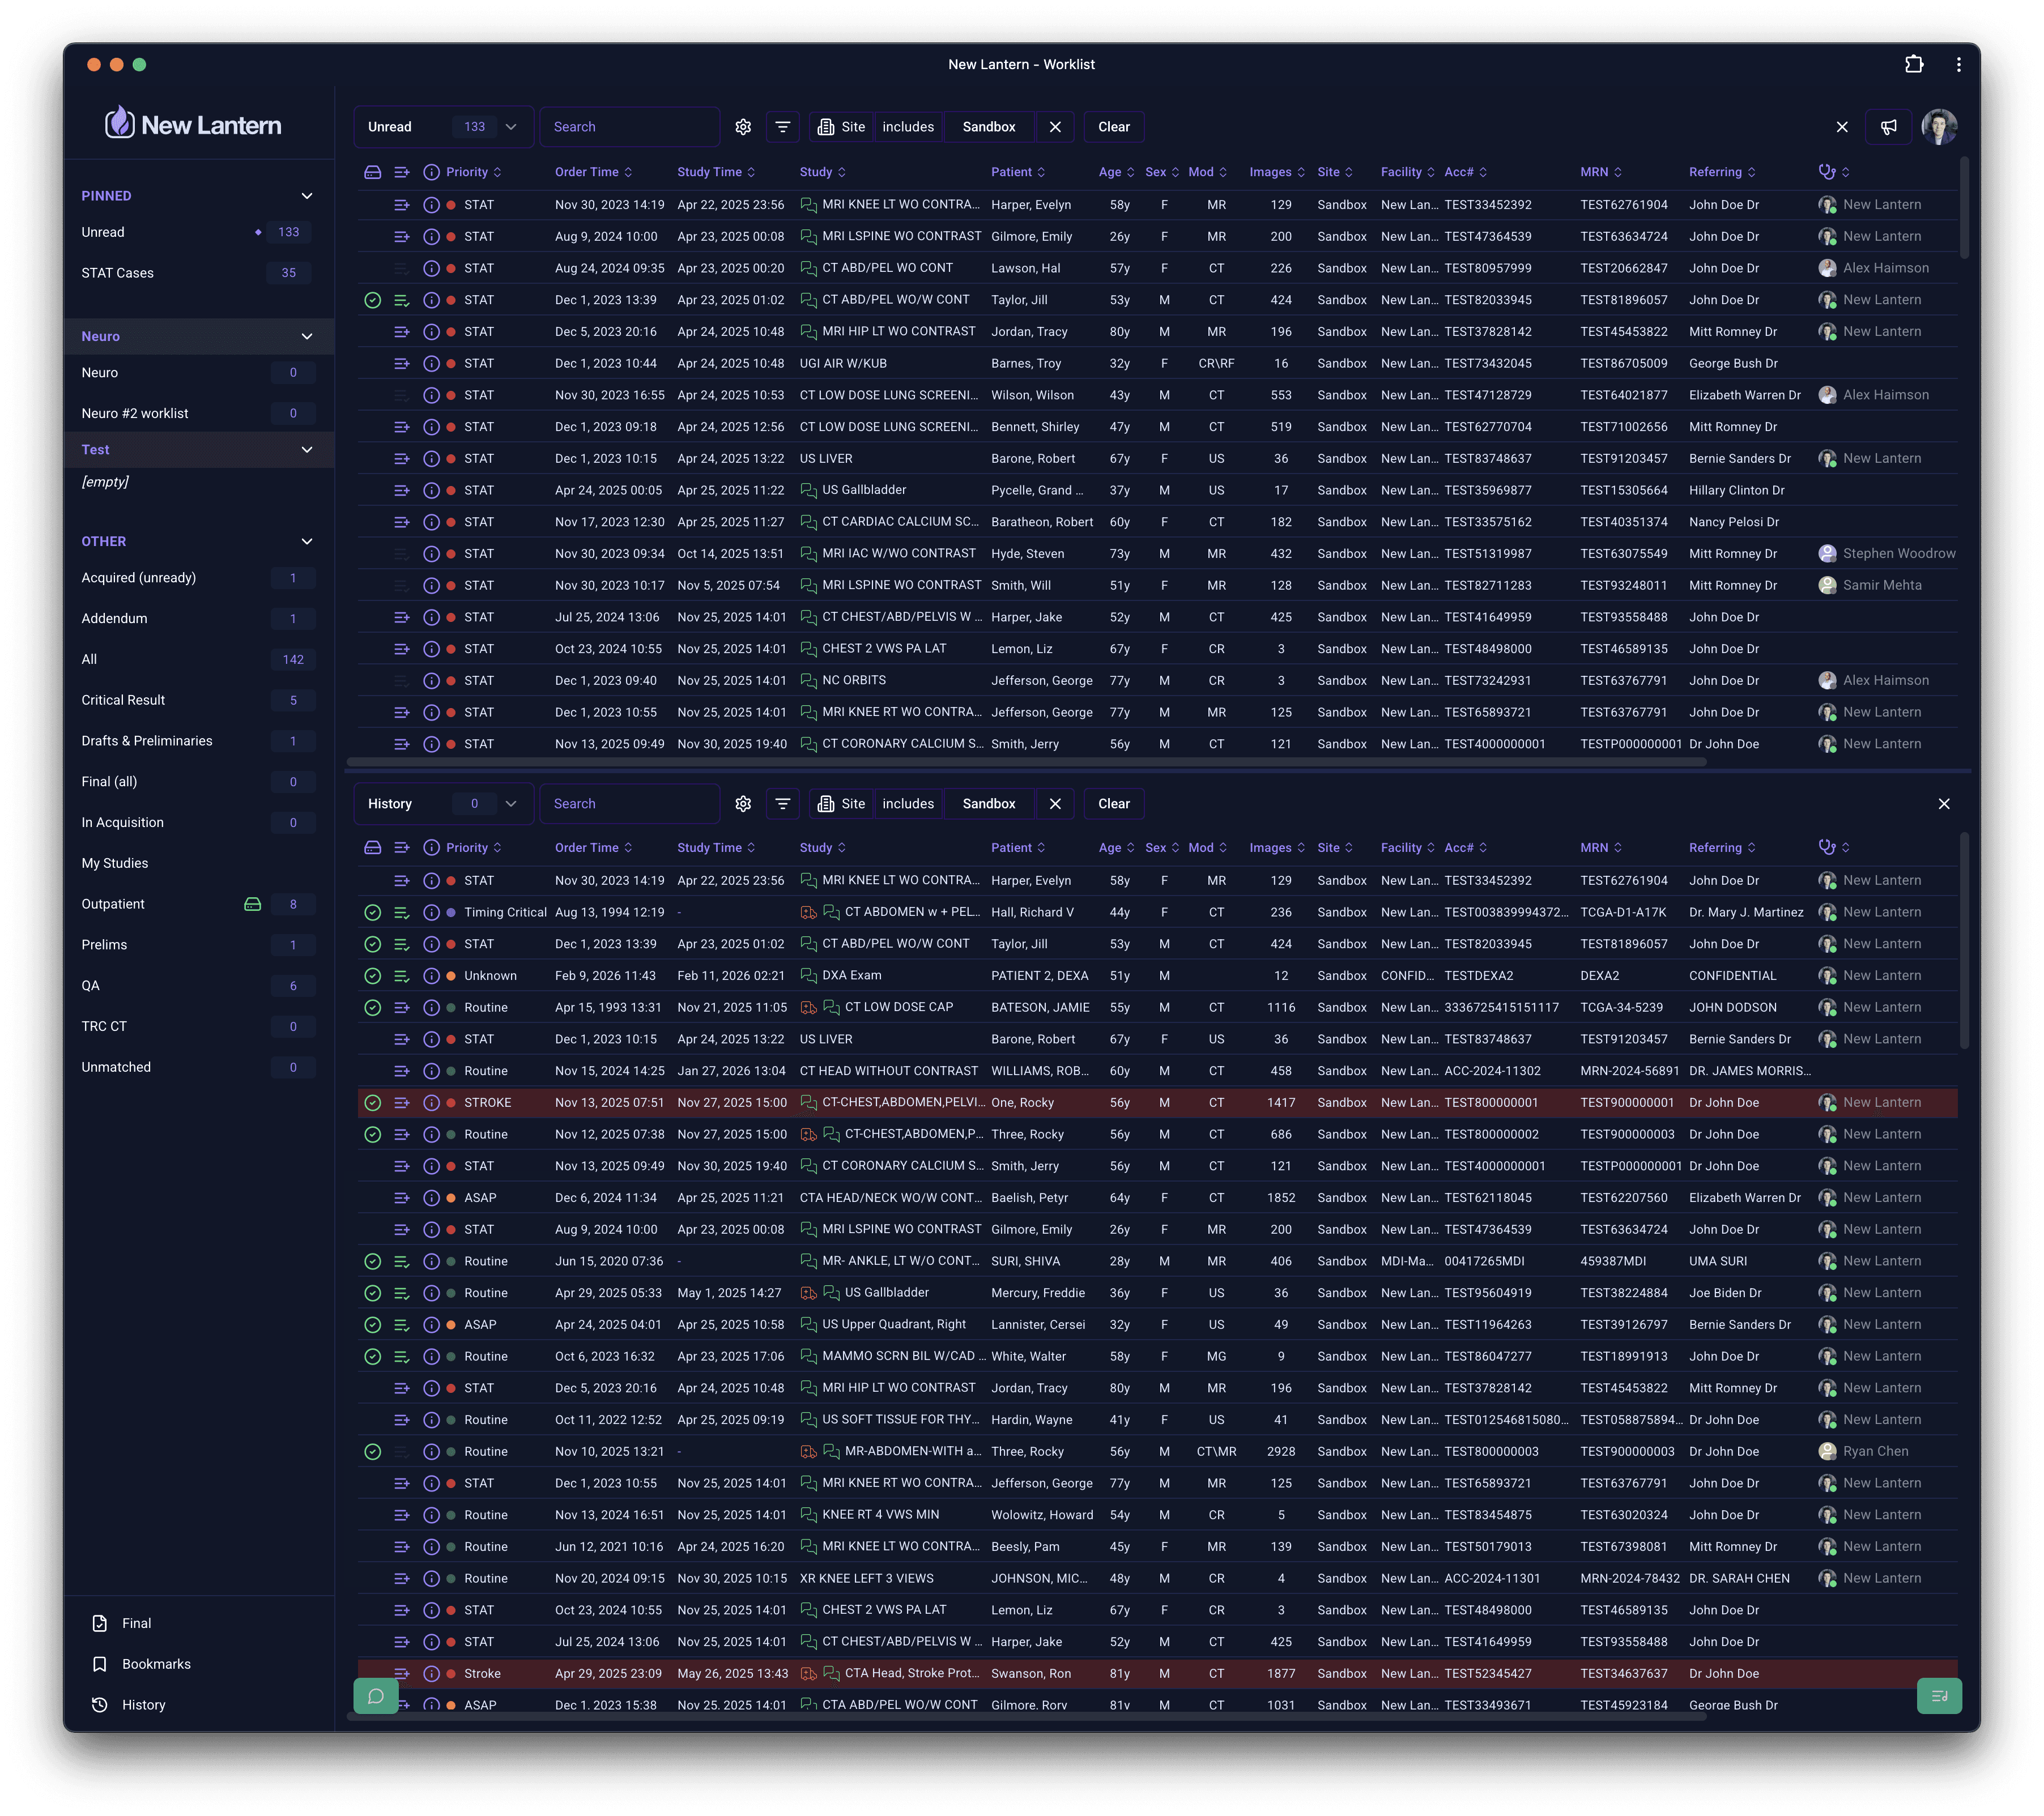Open the worklist settings gear icon
The width and height of the screenshot is (2044, 1816).
[743, 127]
